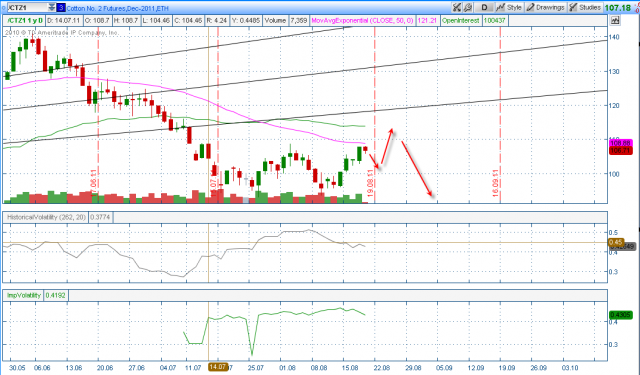The height and width of the screenshot is (375, 640).
Task: Open the Style menu
Action: 509,7
